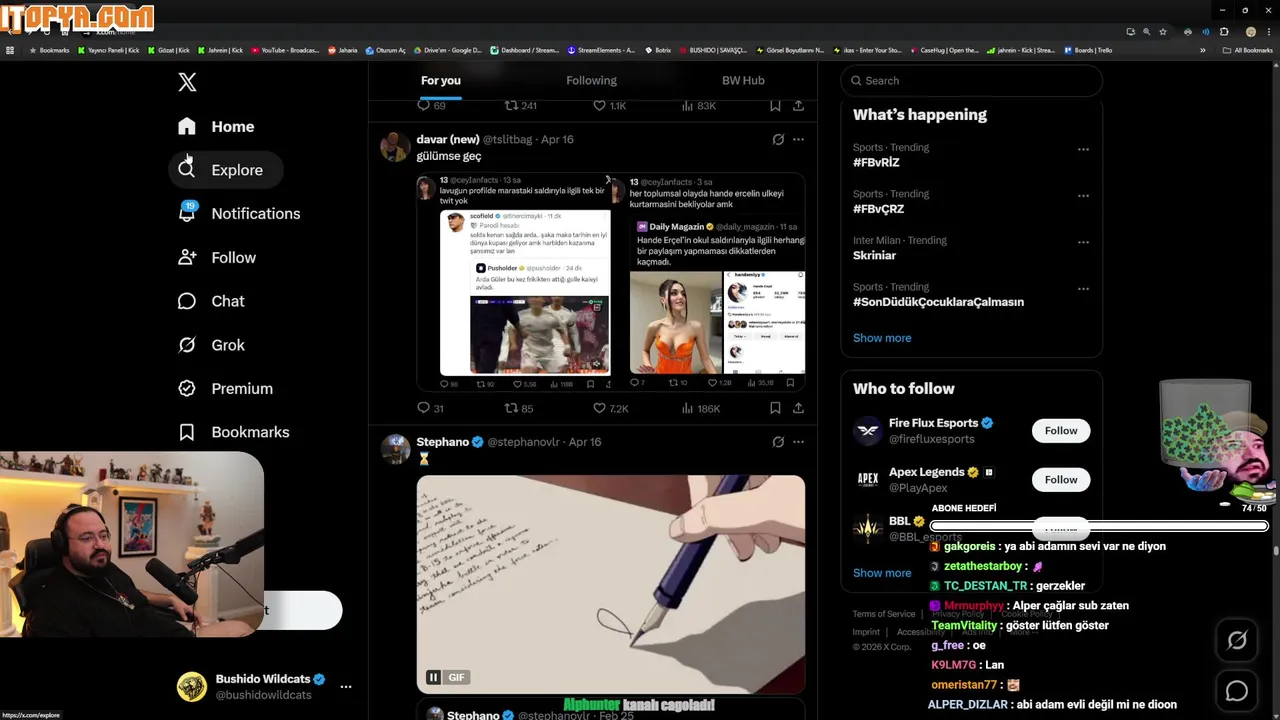Click the browser bookmark star icon
This screenshot has width=1280, height=720.
click(1163, 32)
